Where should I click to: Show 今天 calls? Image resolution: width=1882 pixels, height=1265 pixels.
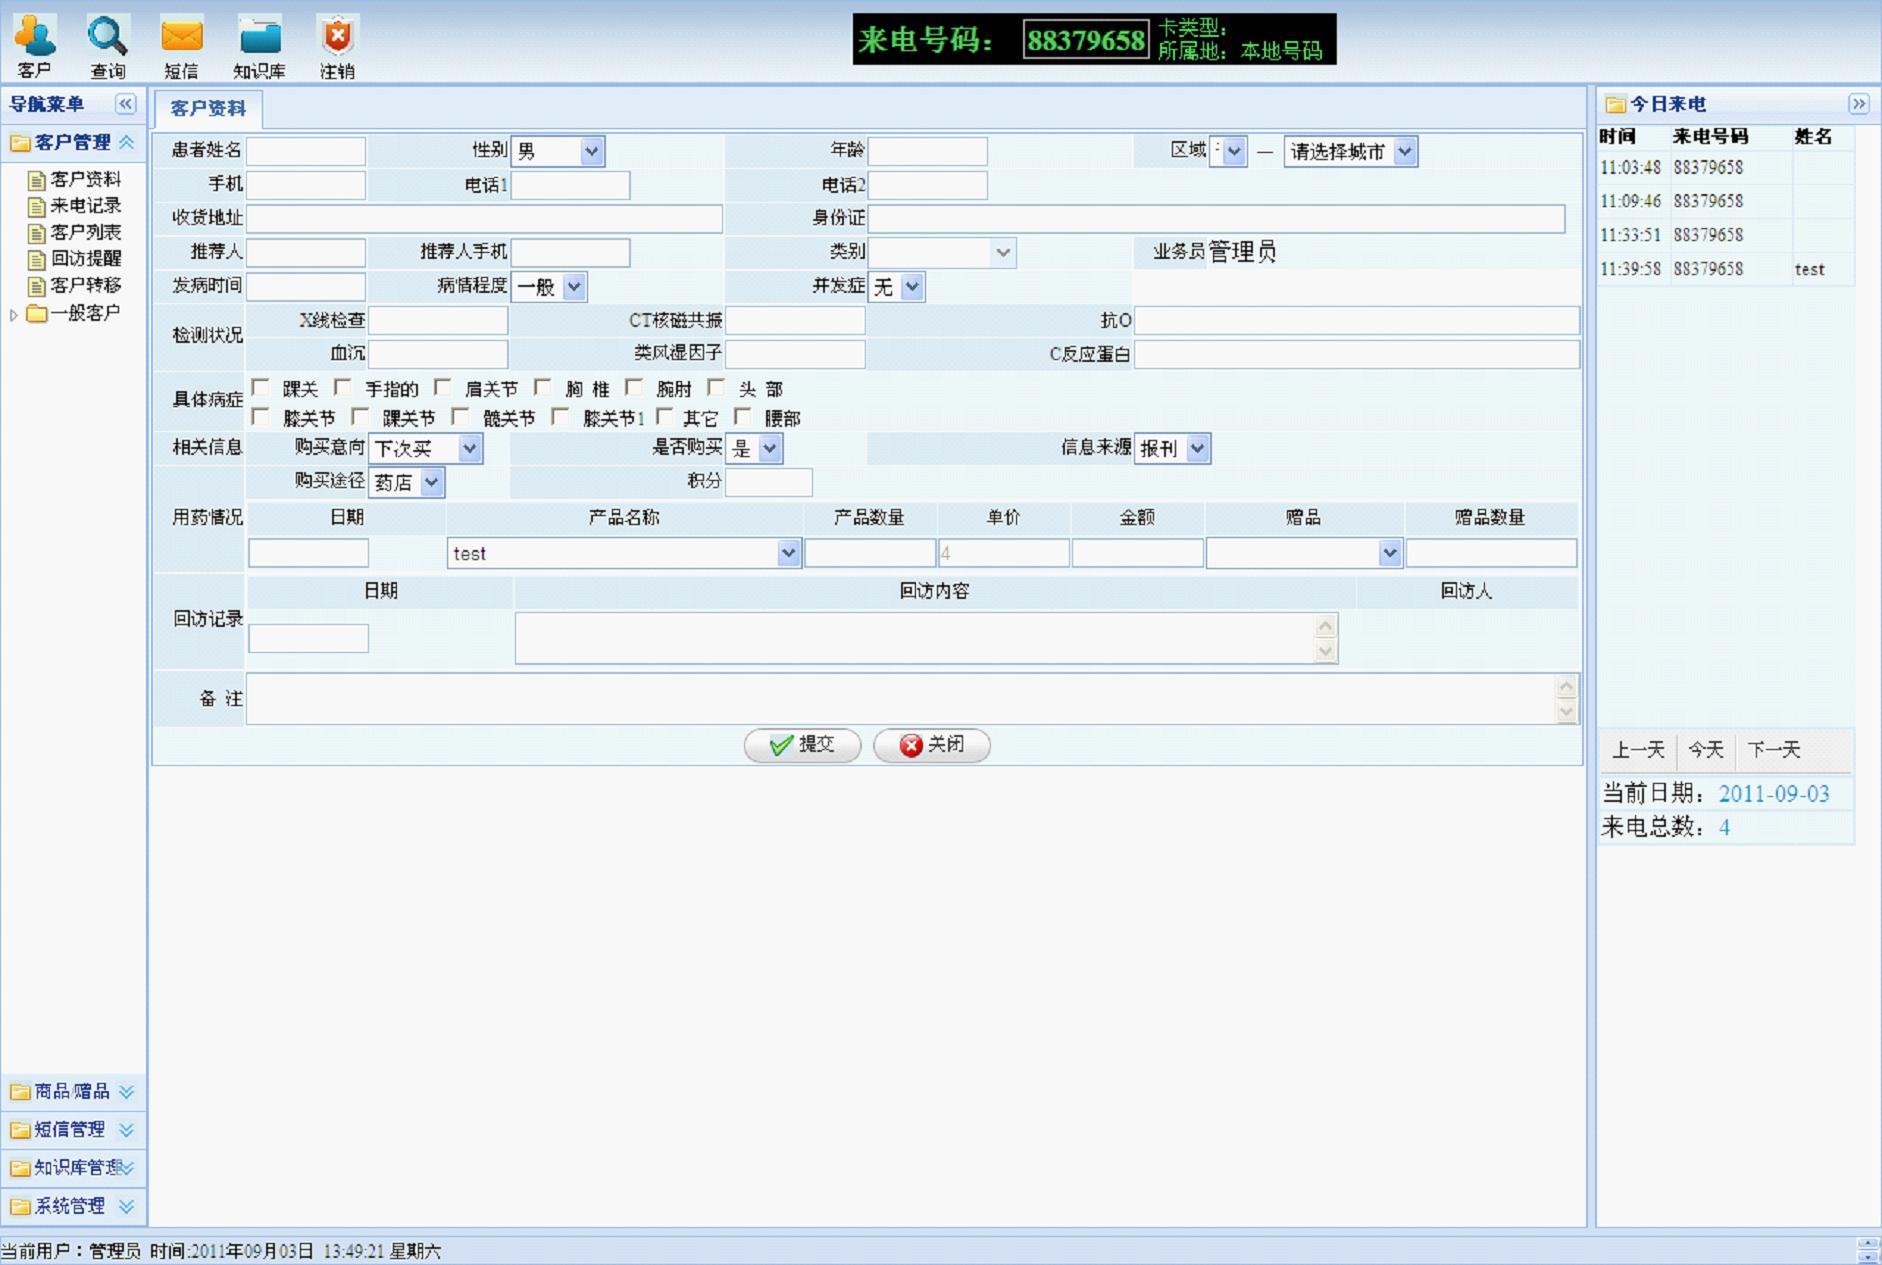tap(1706, 750)
